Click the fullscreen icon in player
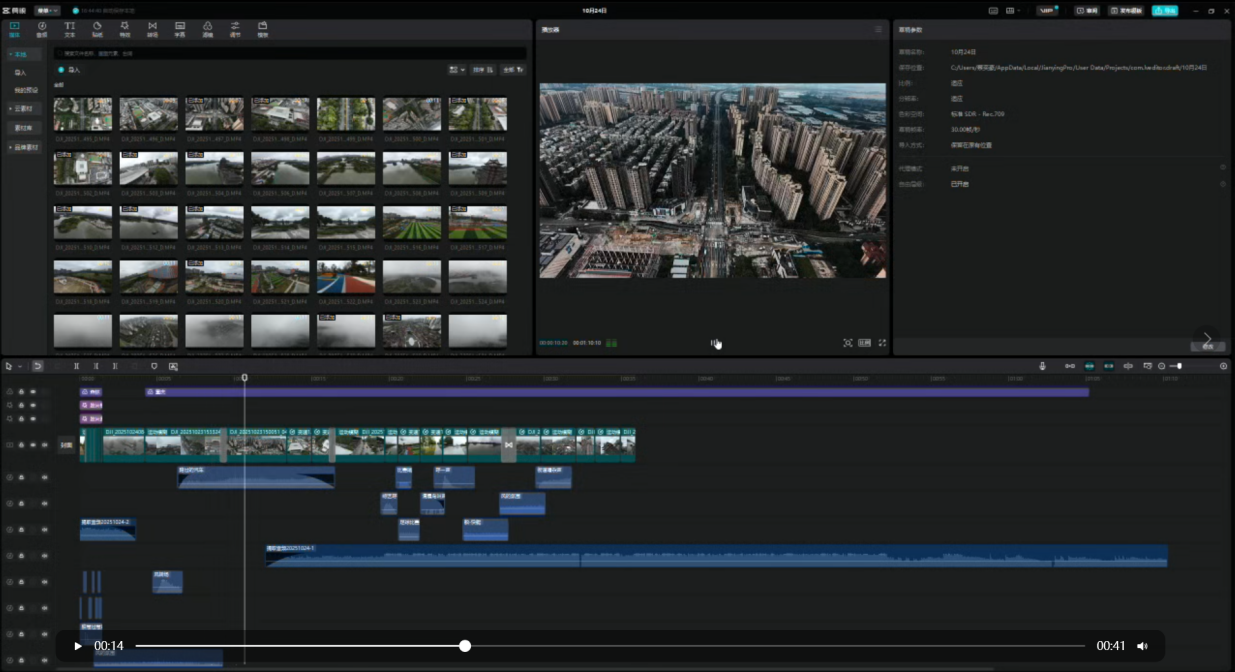 coord(882,343)
